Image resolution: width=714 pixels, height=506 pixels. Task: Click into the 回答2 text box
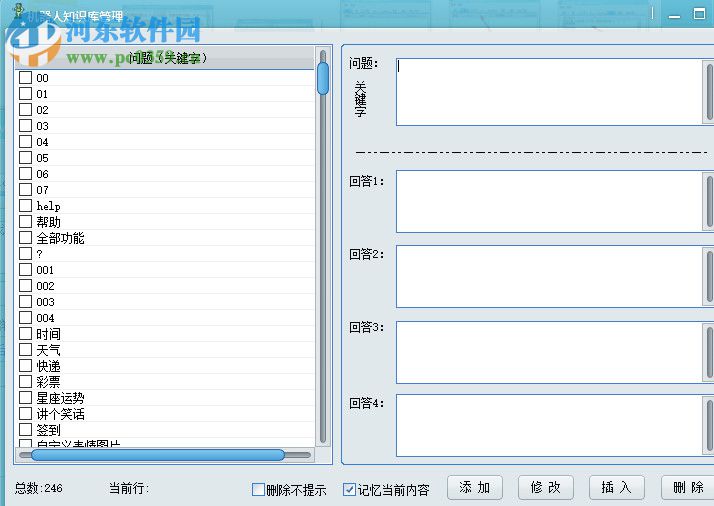(549, 276)
